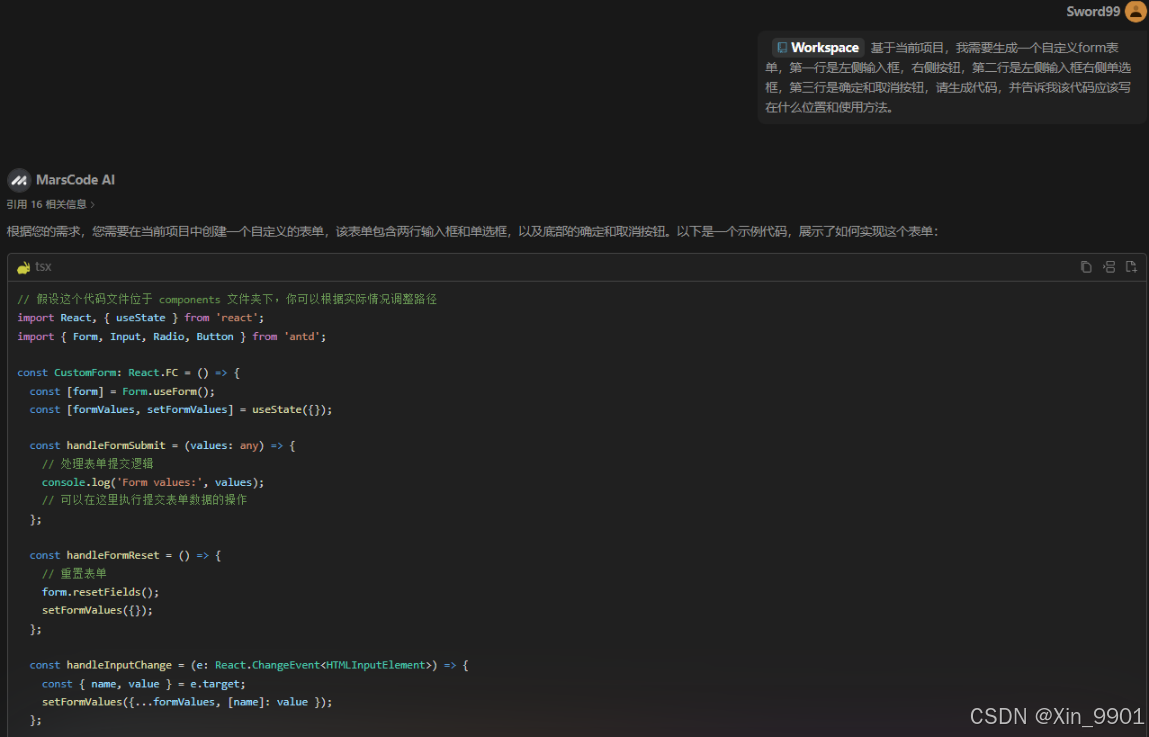Click the AI response paragraph starting 根据您的需求
Viewport: 1149px width, 737px height.
pyautogui.click(x=473, y=232)
